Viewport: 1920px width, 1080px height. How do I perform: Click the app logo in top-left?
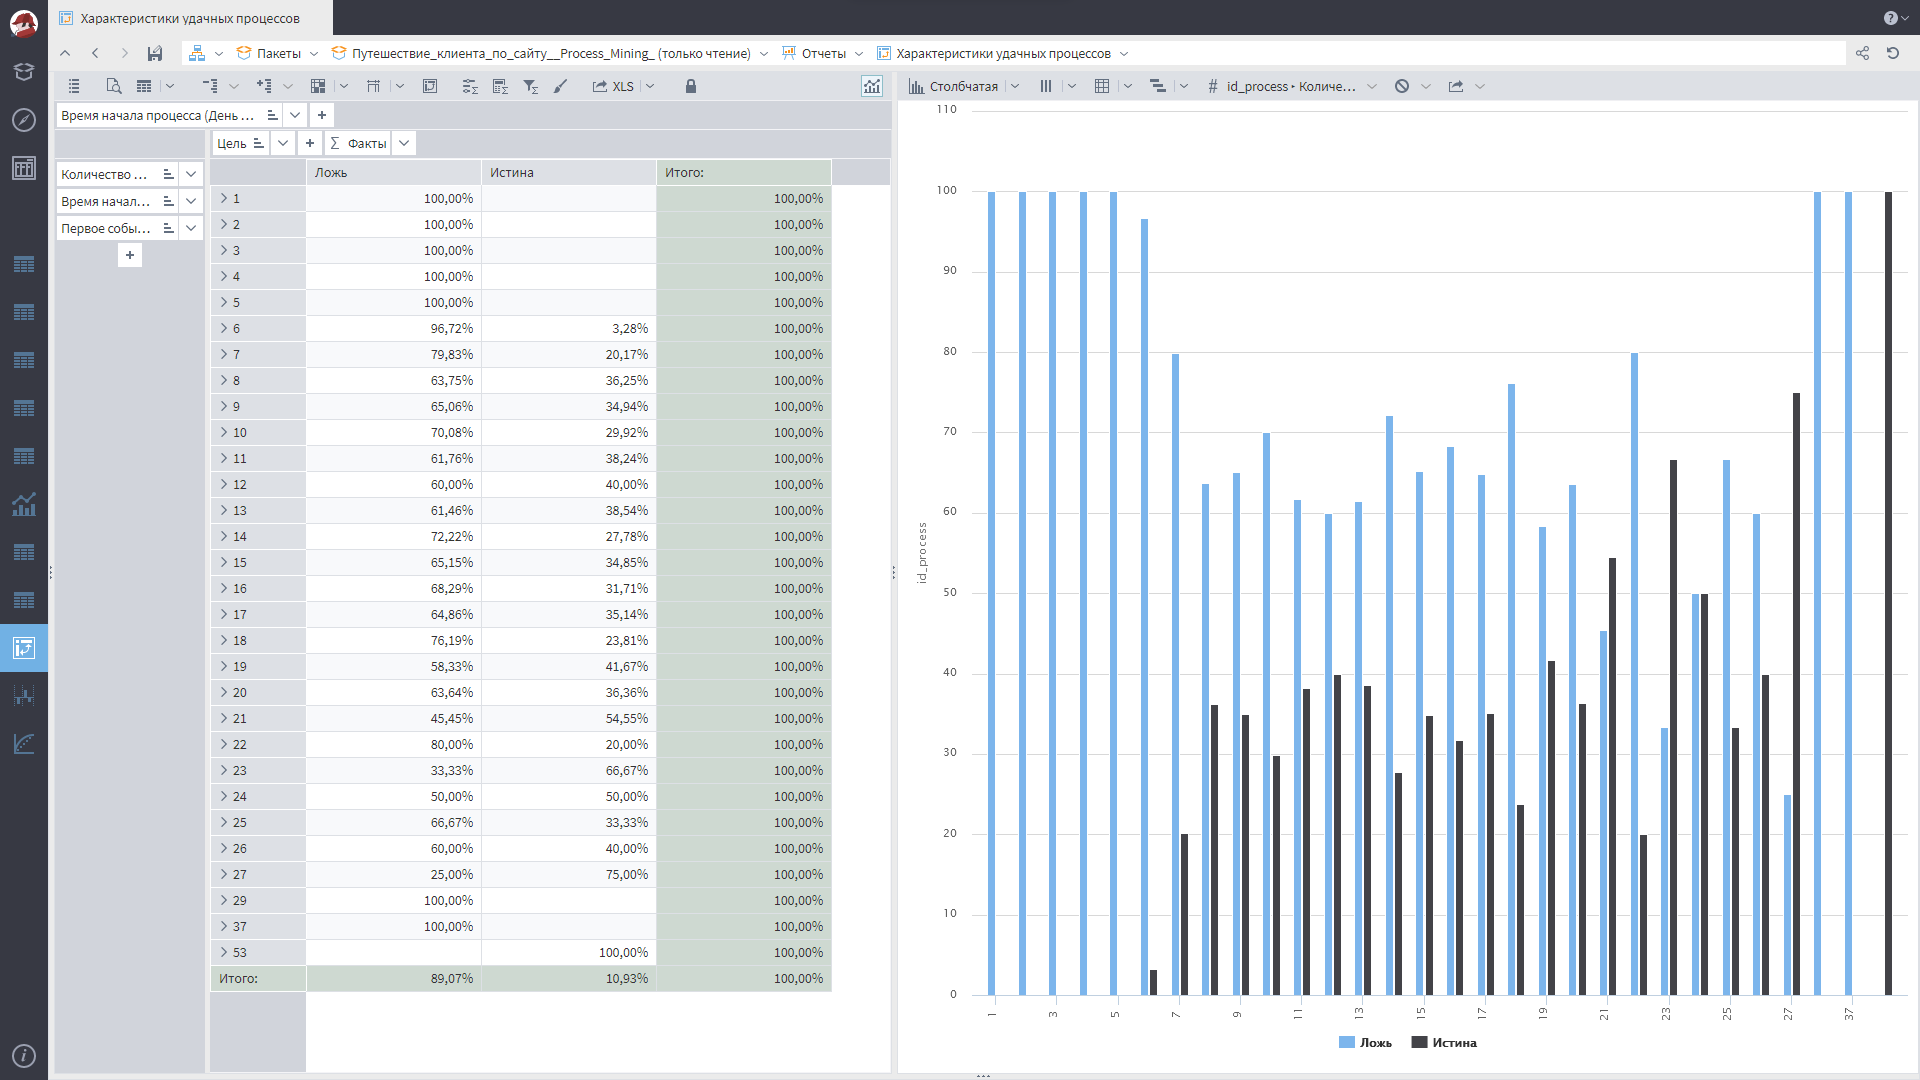tap(24, 24)
